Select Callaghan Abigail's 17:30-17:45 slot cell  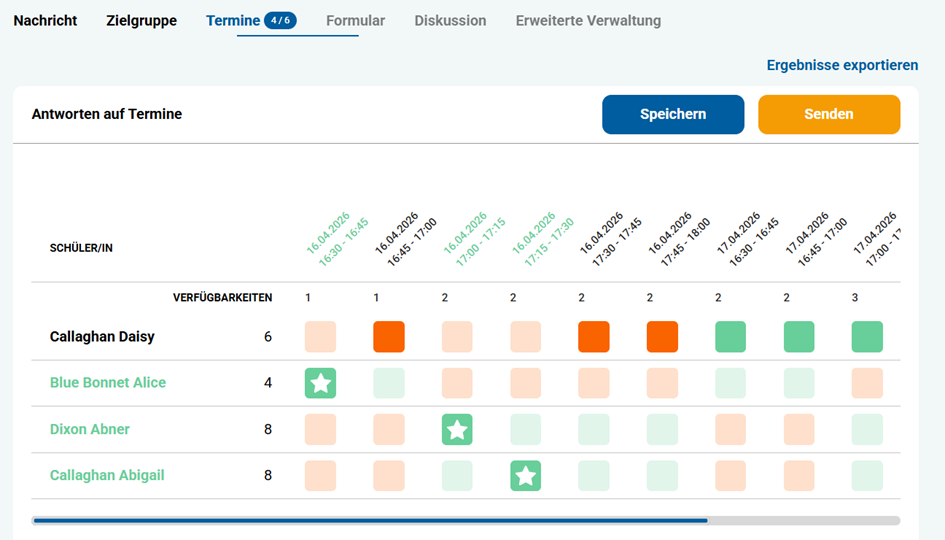tap(594, 476)
